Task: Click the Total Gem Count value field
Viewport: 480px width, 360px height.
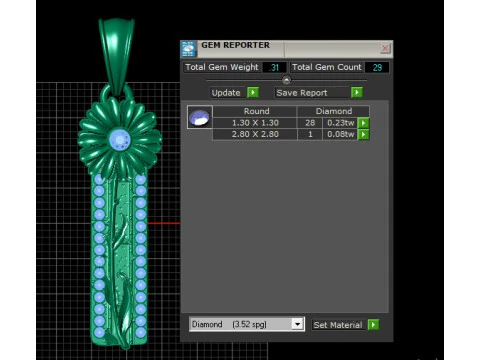Action: (x=377, y=67)
